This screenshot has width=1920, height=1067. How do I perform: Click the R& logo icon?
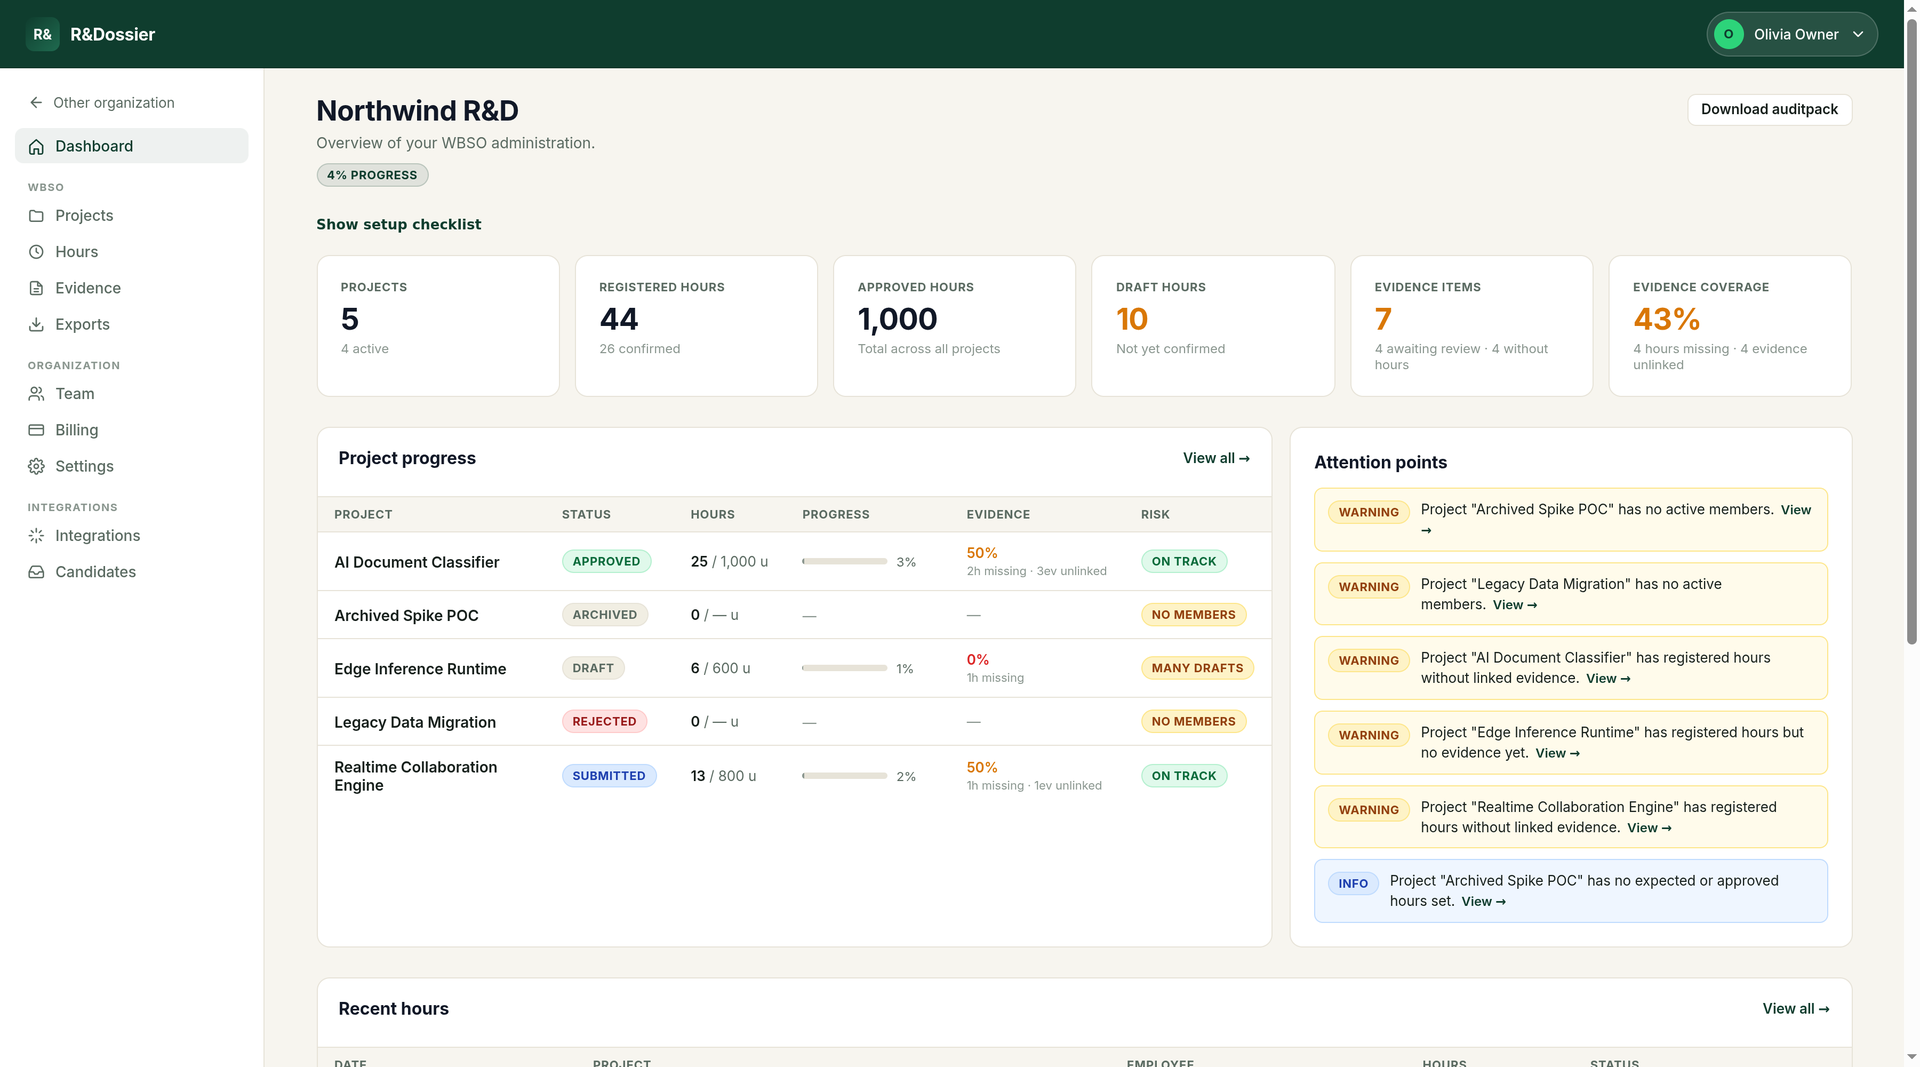(43, 34)
